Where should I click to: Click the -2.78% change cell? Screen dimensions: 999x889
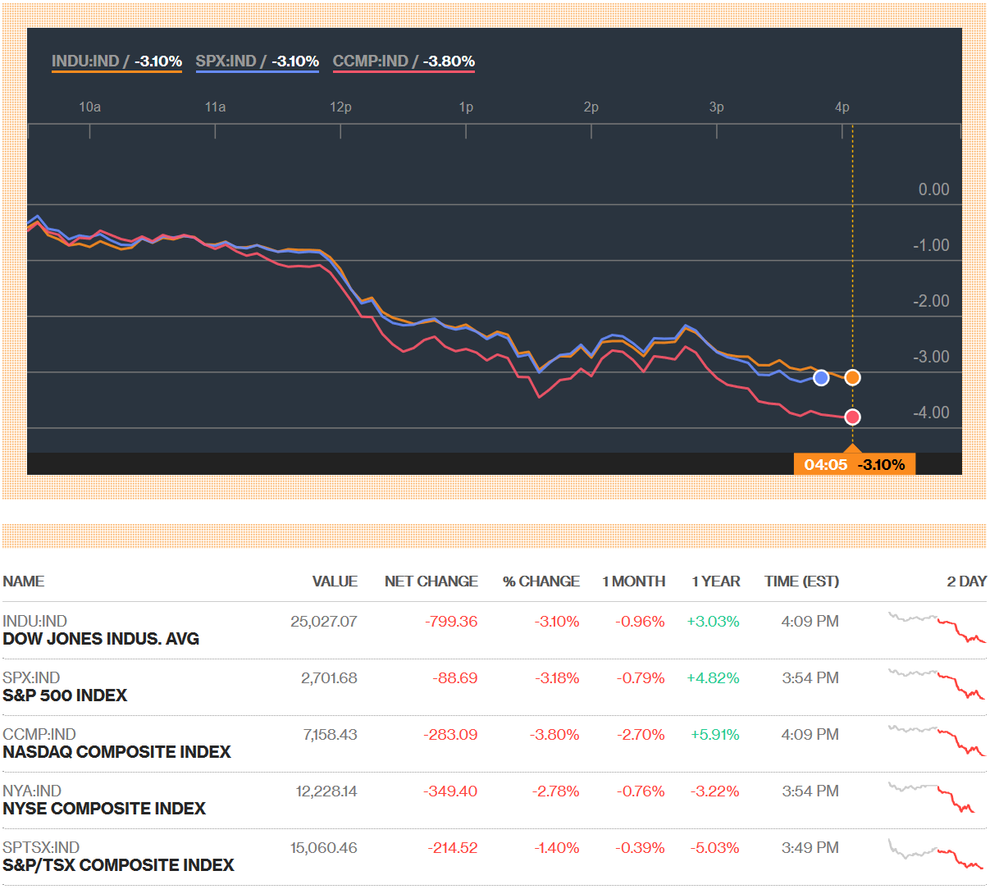[556, 791]
